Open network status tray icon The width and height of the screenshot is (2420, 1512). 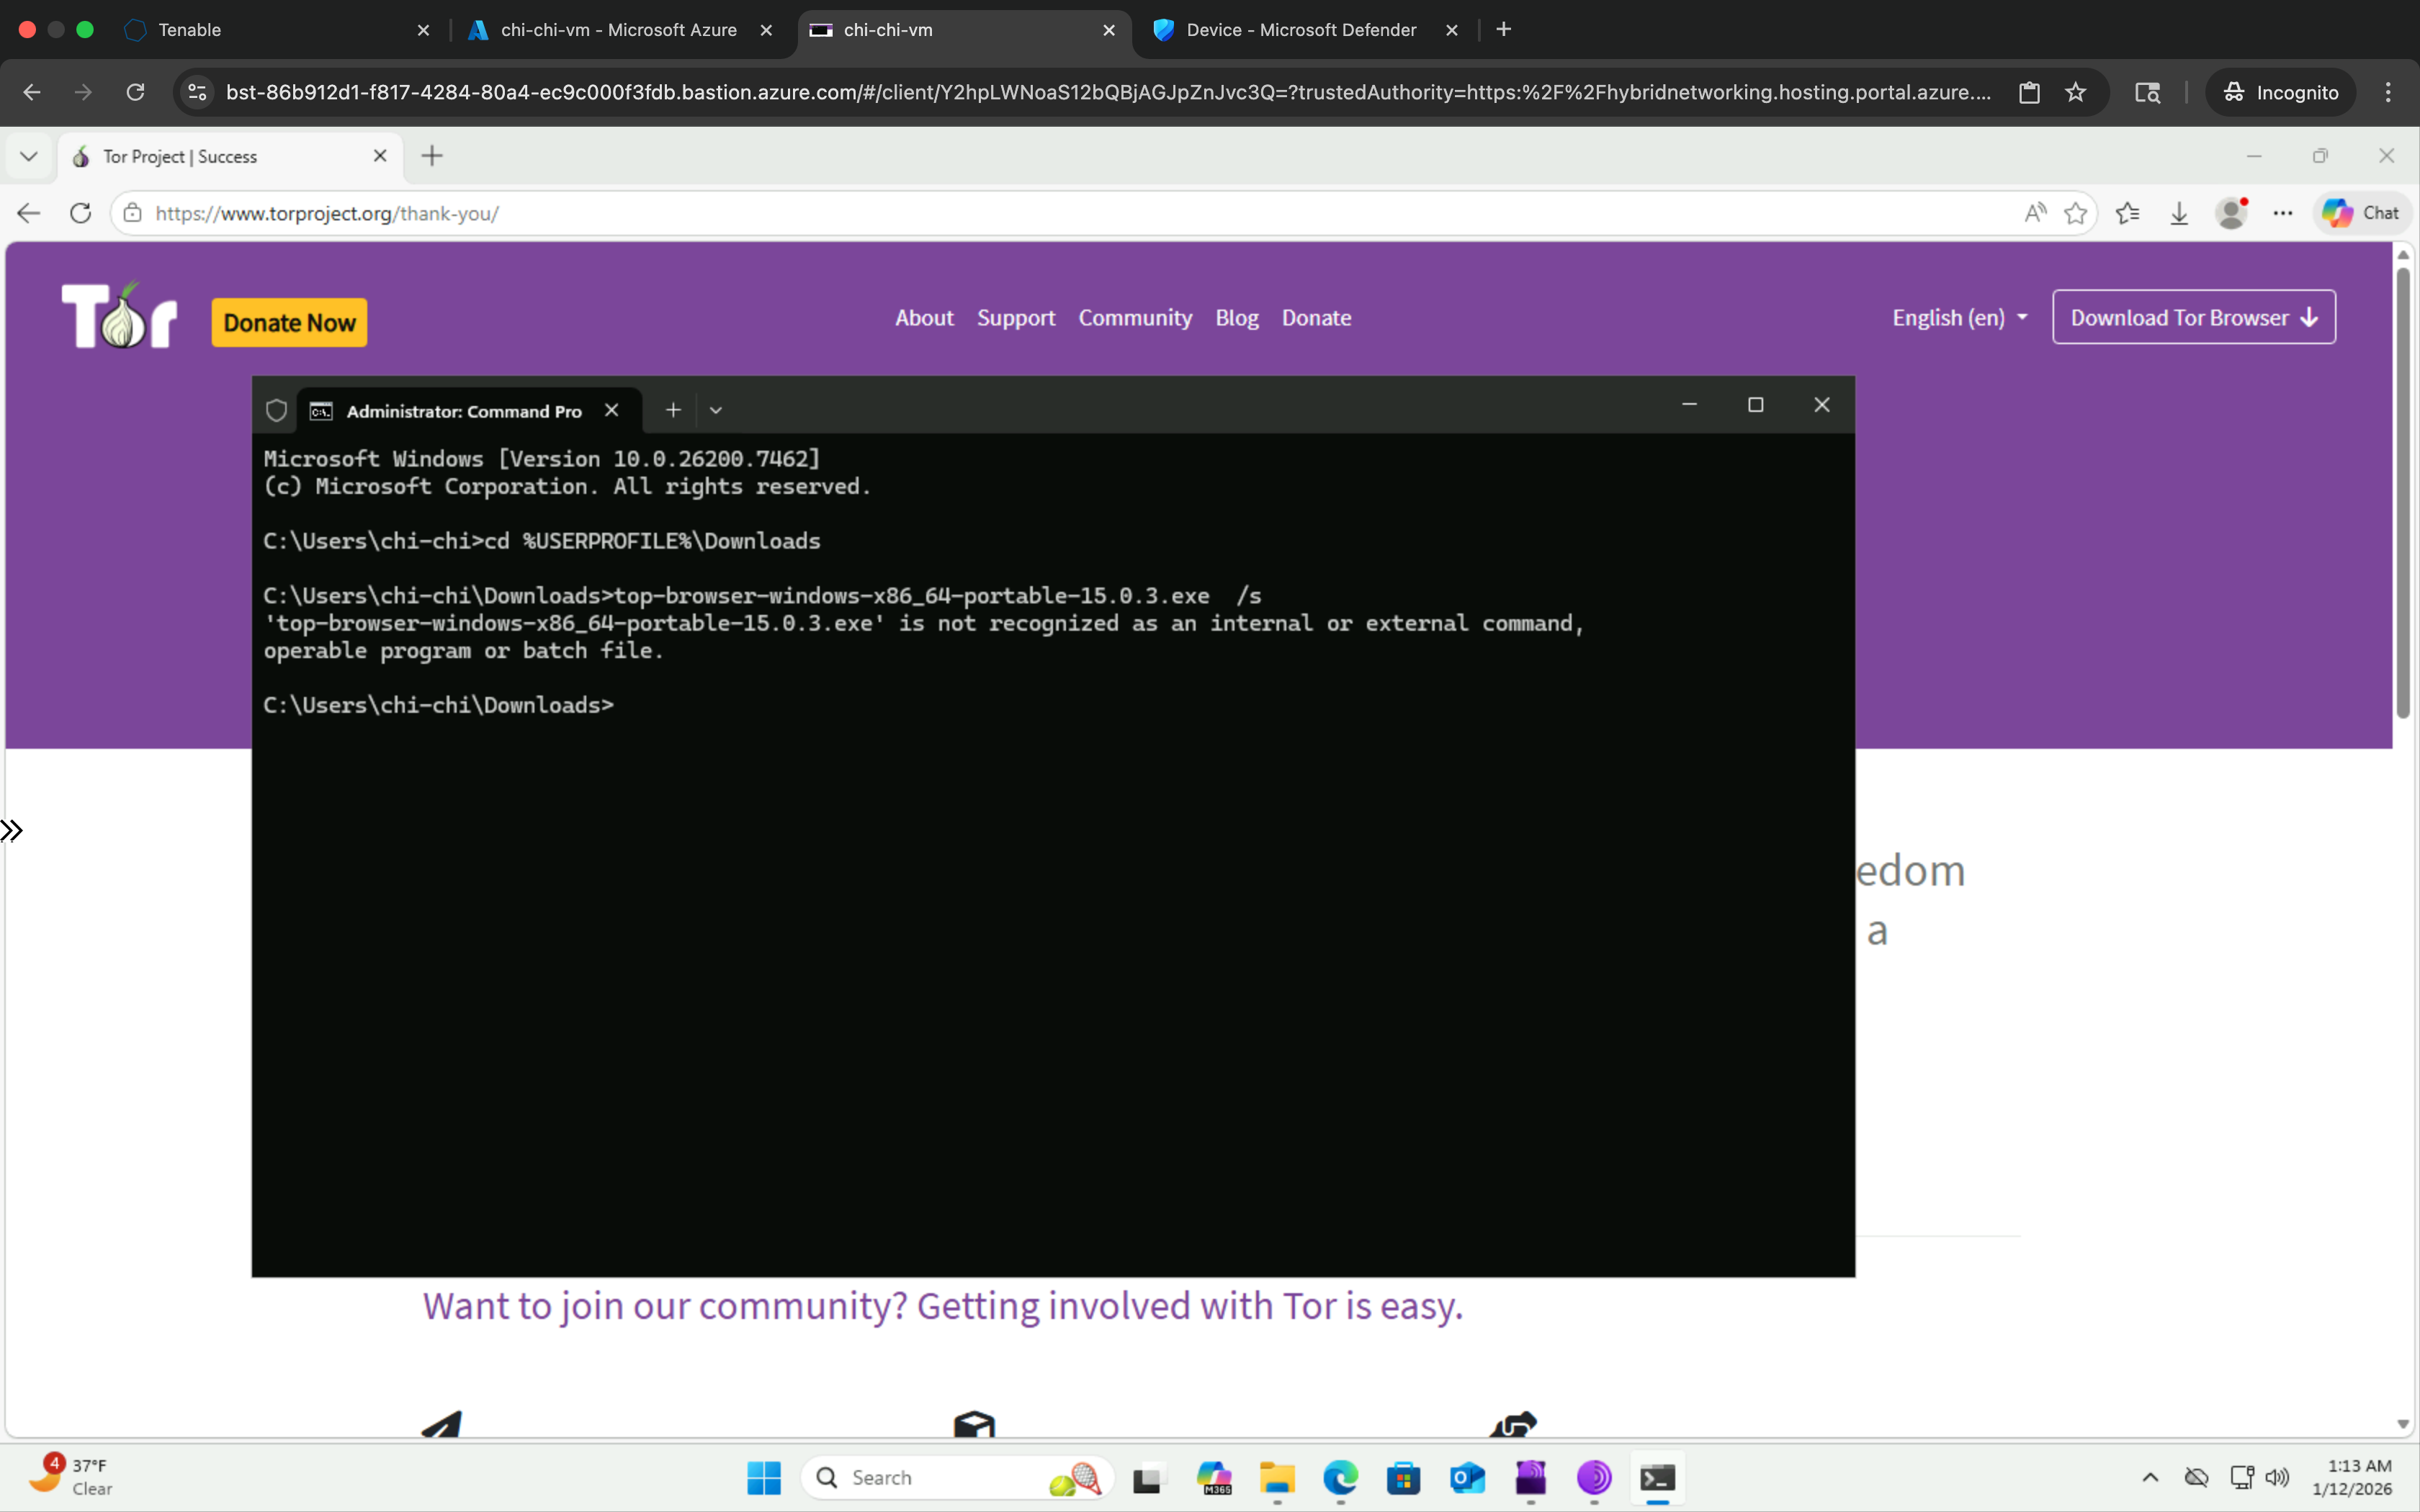pyautogui.click(x=2242, y=1477)
